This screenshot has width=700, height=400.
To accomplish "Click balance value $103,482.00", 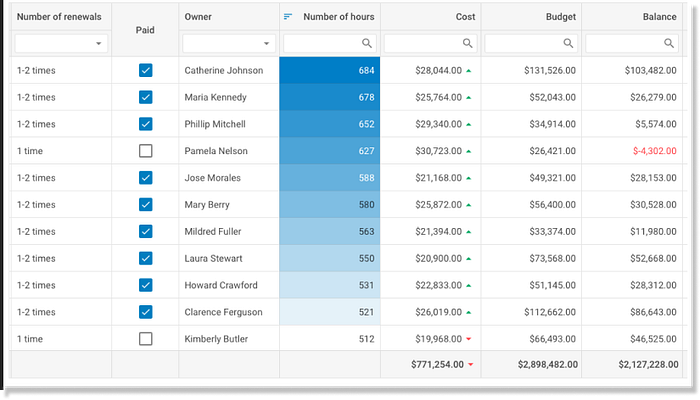I will coord(650,70).
